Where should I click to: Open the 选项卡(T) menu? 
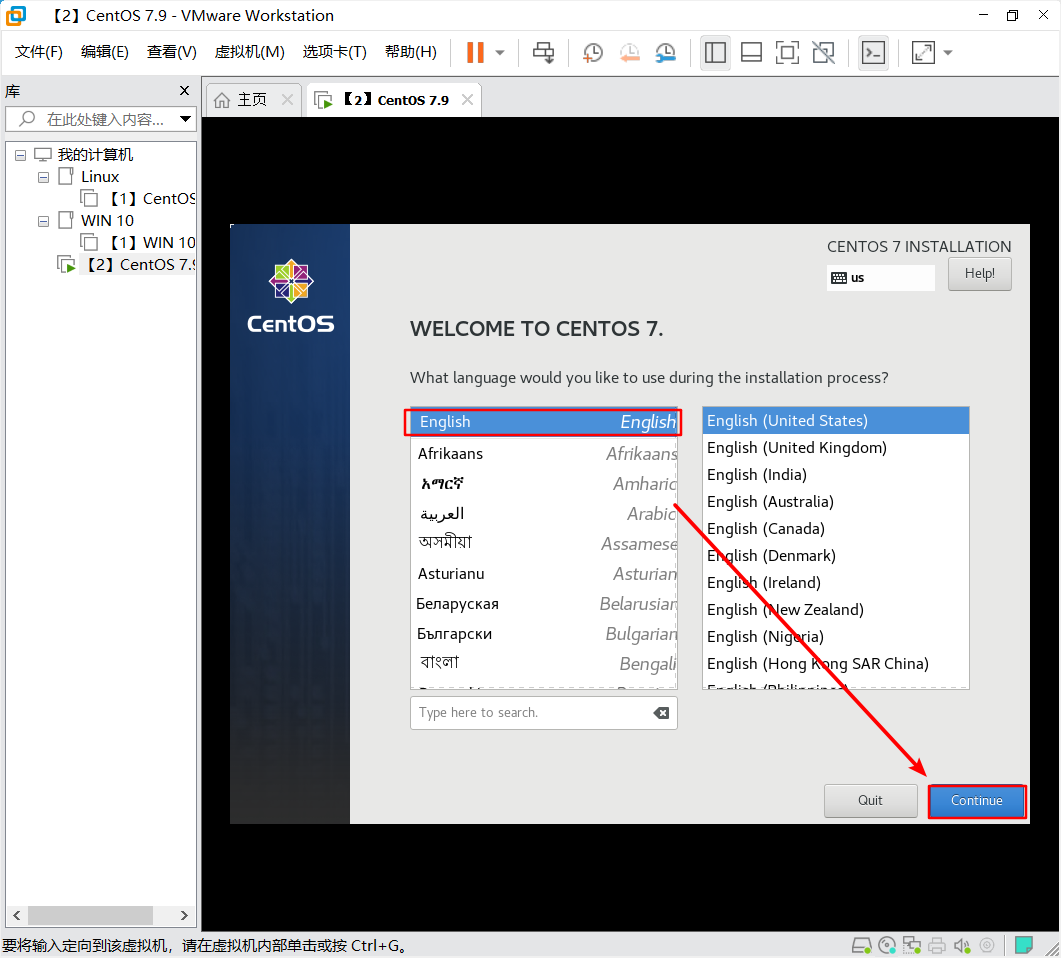[334, 52]
